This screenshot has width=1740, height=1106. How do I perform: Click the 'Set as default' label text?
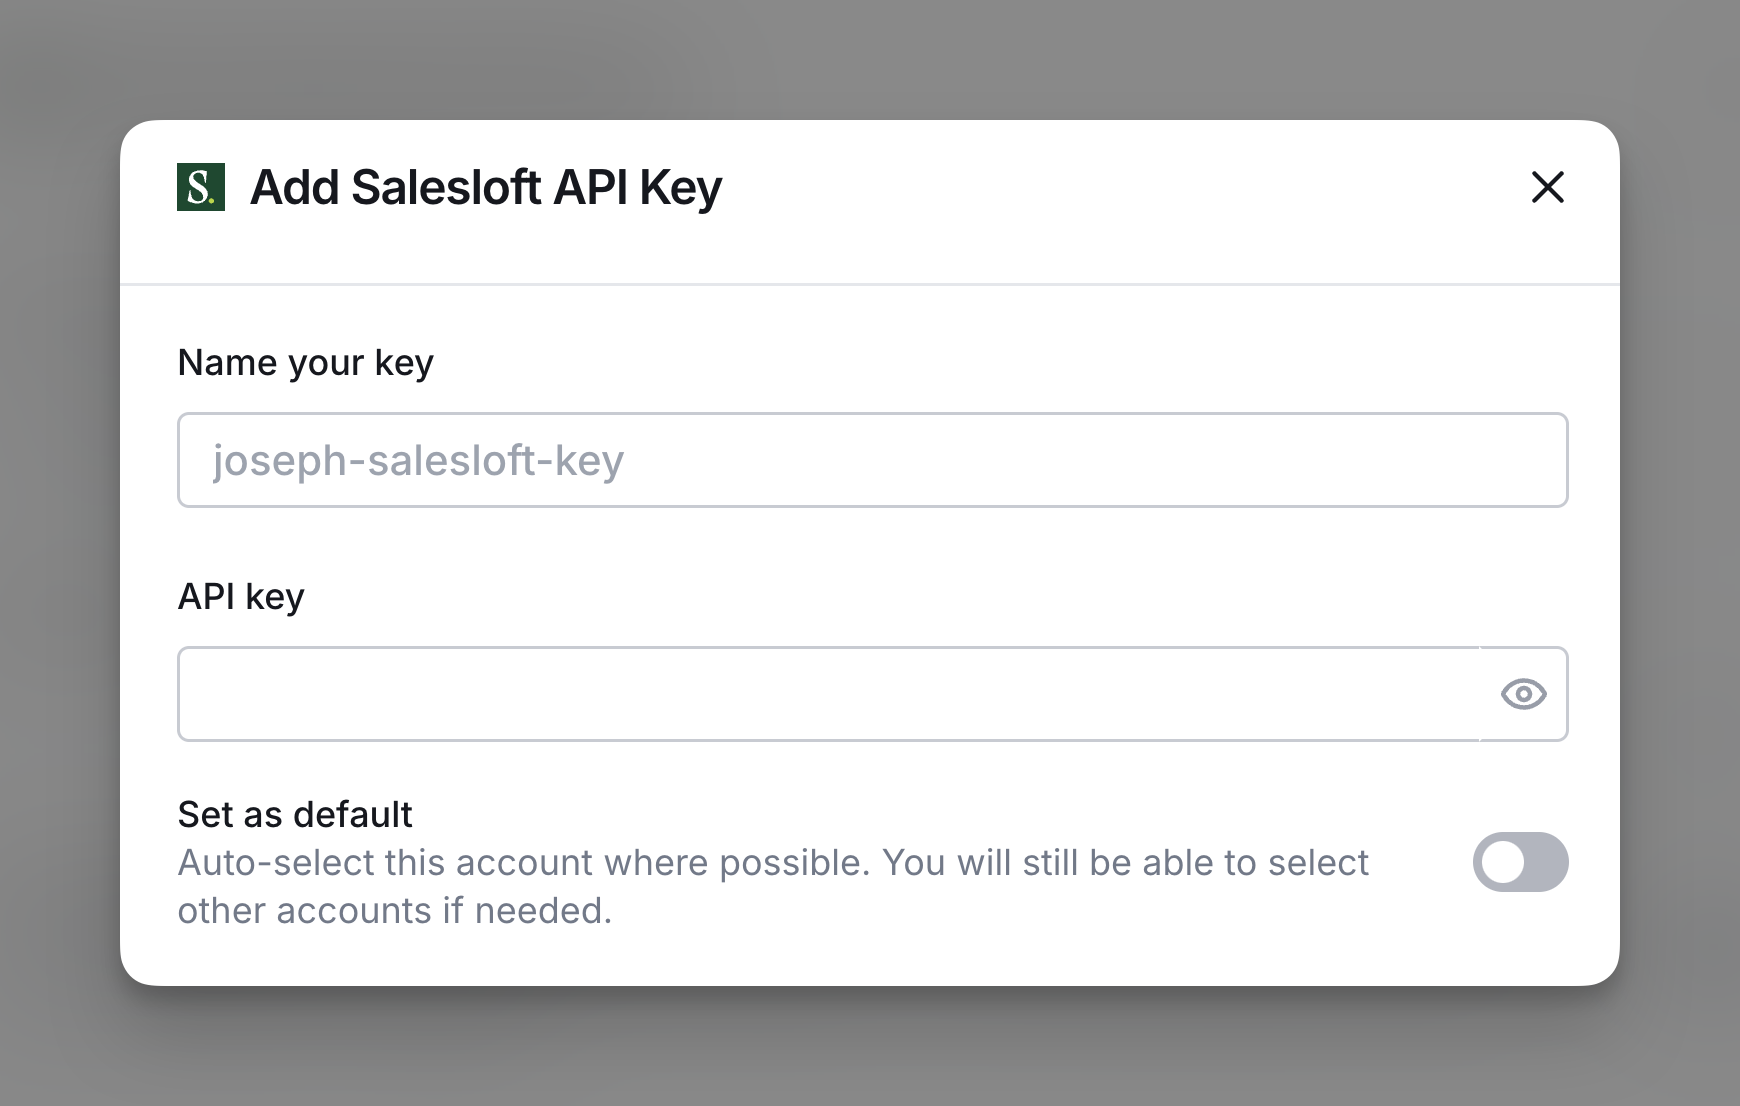[x=295, y=815]
